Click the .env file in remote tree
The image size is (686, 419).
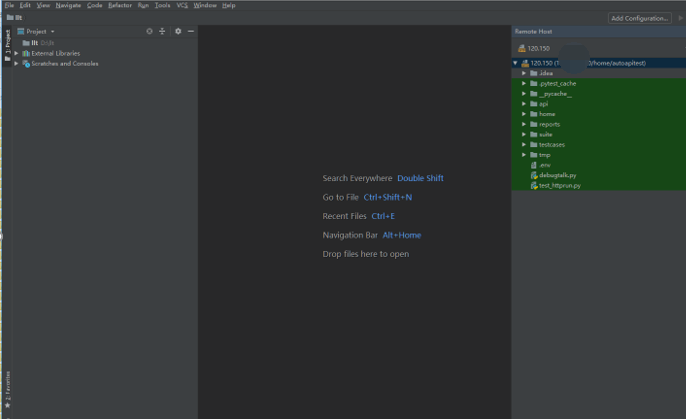544,165
